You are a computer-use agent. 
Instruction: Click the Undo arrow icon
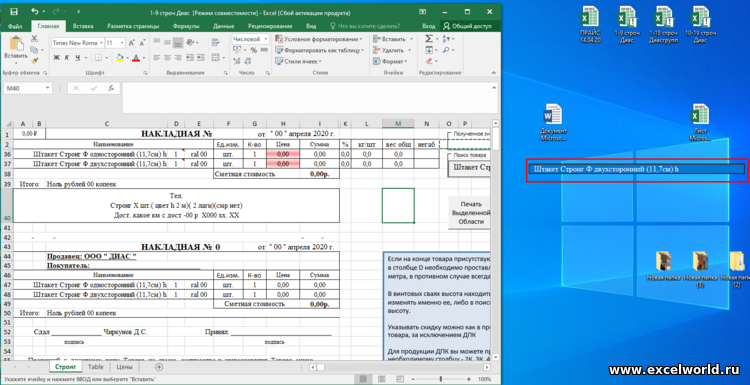click(x=34, y=11)
